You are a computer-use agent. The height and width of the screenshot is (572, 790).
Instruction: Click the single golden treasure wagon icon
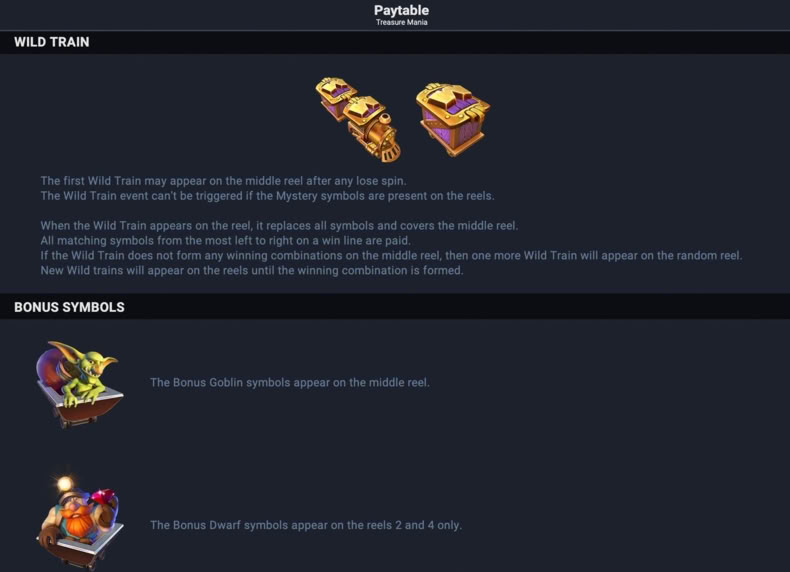click(452, 119)
